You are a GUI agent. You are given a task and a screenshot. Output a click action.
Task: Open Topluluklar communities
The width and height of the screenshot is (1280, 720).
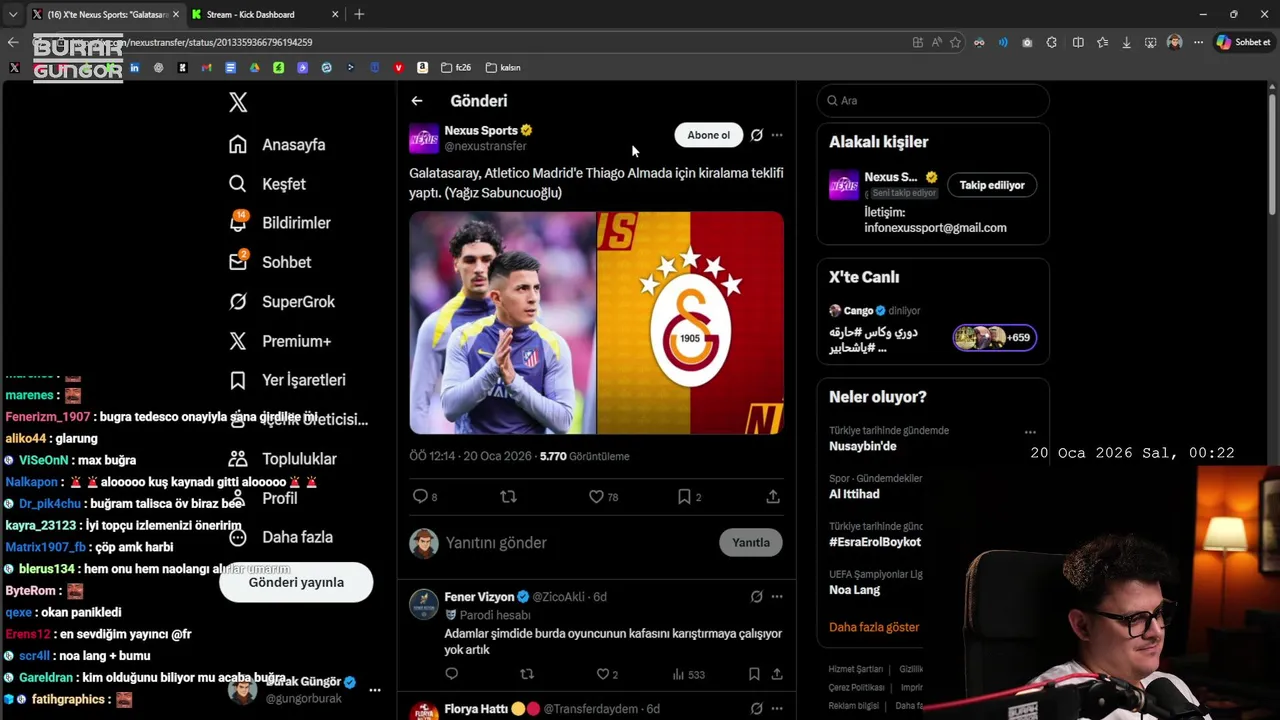coord(283,459)
